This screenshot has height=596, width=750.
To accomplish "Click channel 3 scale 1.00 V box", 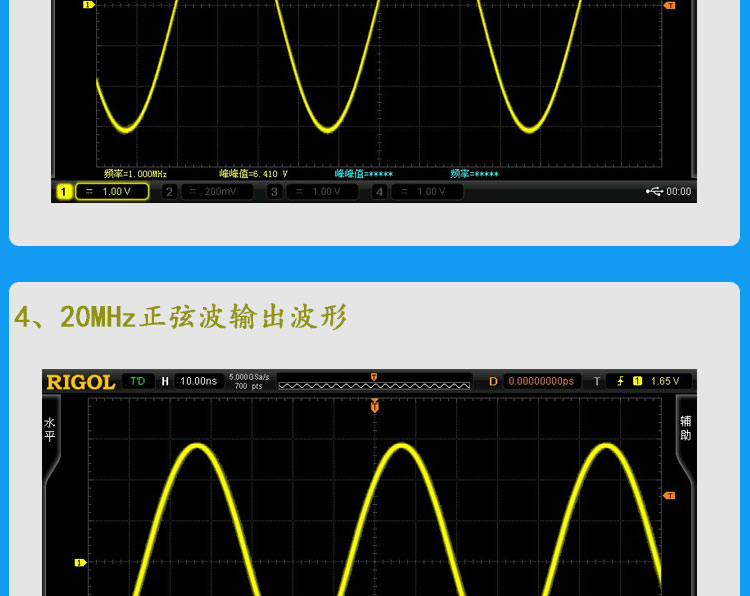I will pos(322,192).
